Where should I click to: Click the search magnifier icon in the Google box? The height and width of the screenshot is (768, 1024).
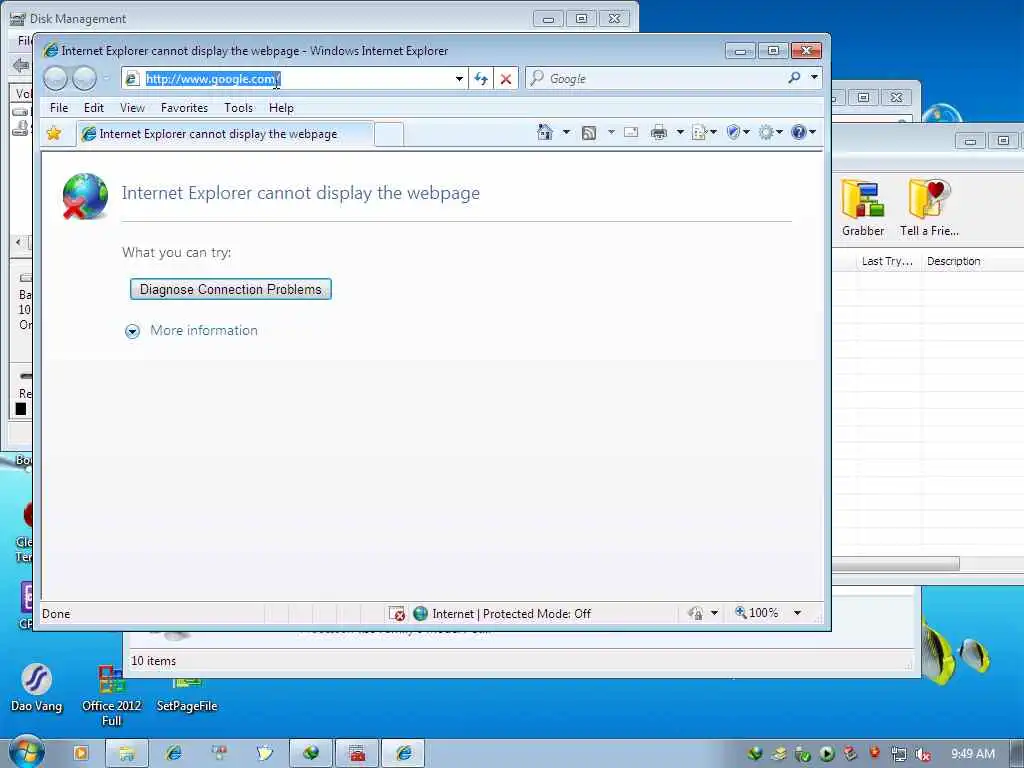(x=794, y=78)
